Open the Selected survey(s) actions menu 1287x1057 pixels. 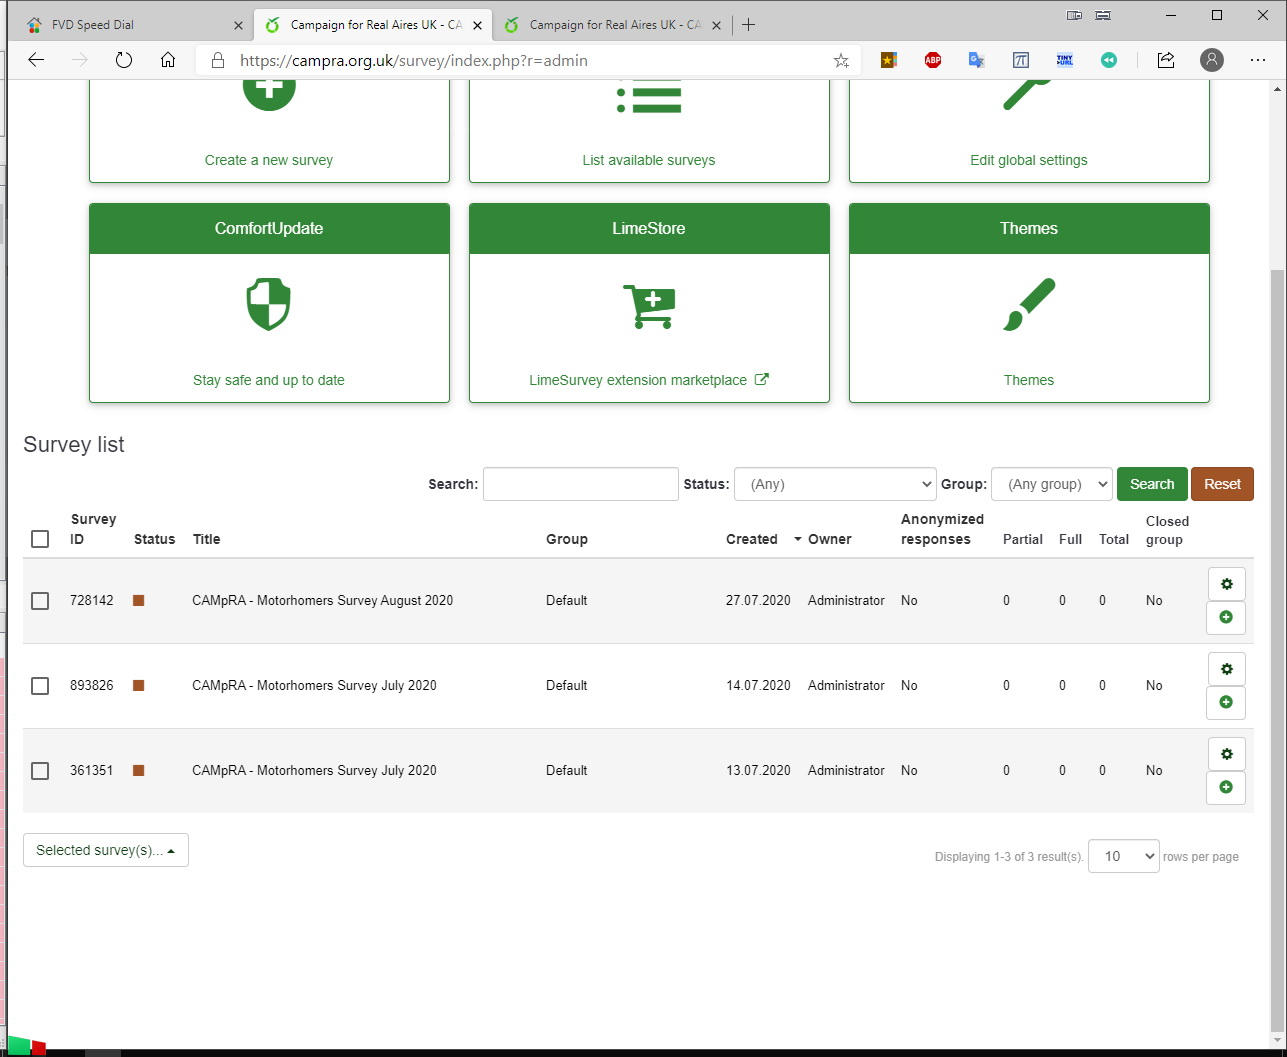(106, 850)
